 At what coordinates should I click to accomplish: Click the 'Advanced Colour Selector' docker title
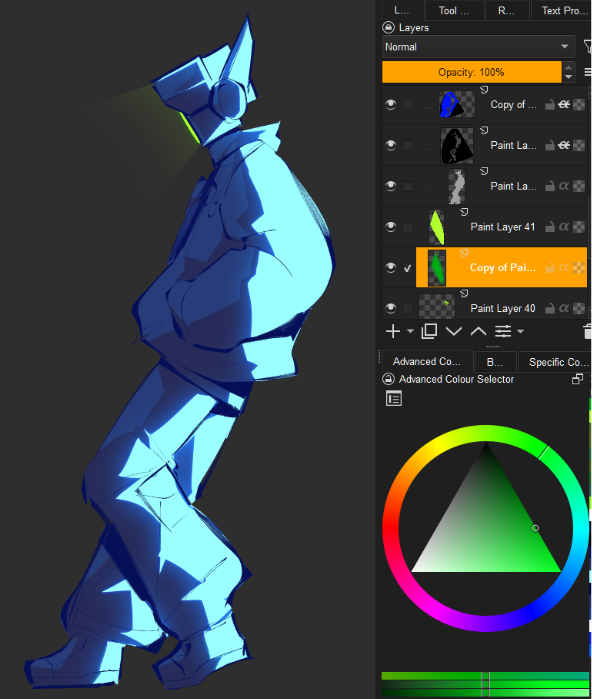[x=456, y=379]
